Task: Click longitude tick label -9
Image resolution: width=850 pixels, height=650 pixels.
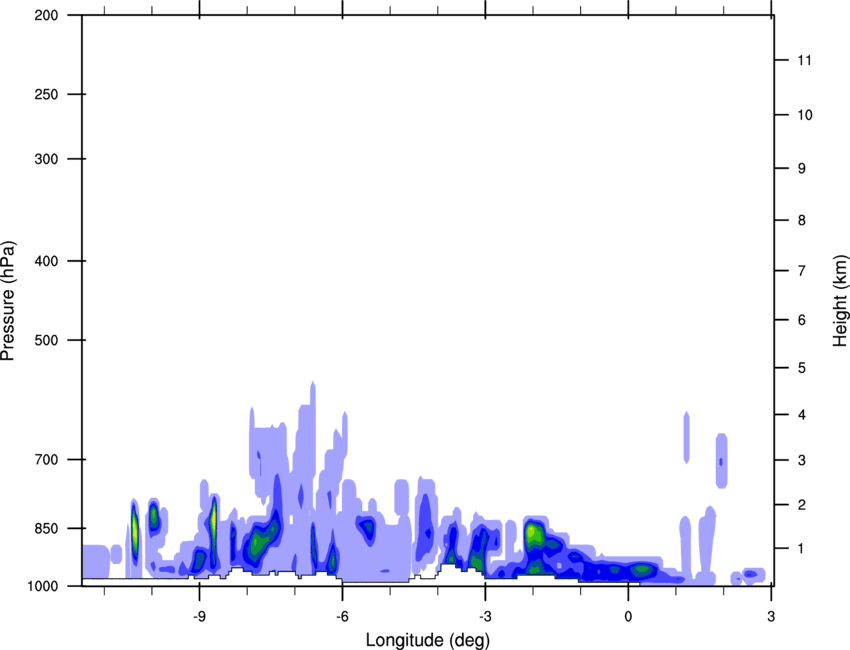Action: point(199,617)
